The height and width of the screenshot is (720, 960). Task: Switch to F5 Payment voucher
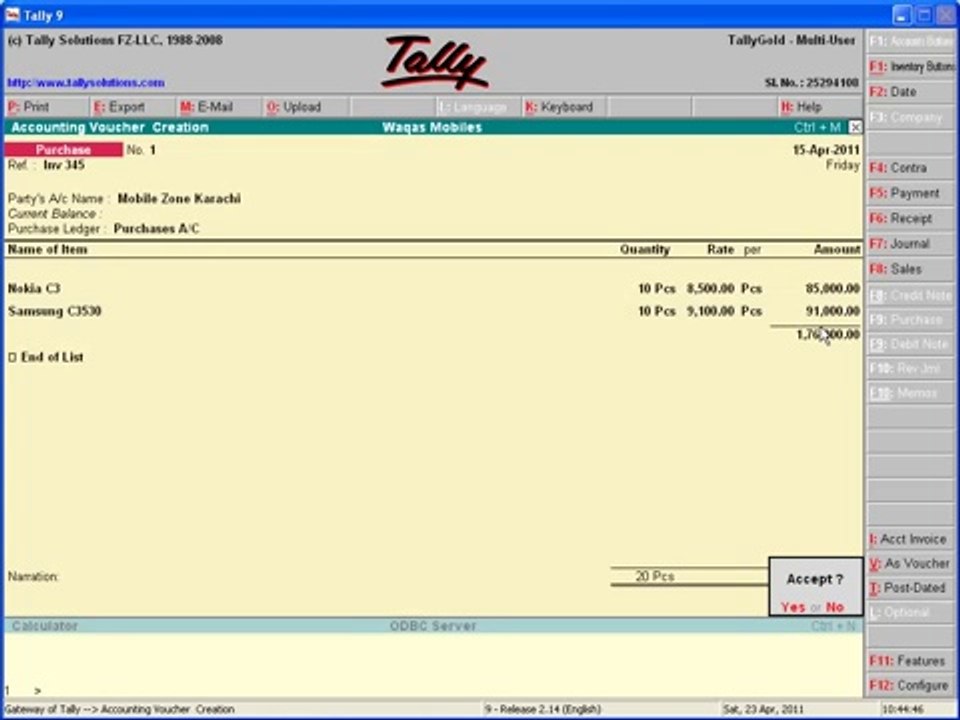tap(911, 193)
